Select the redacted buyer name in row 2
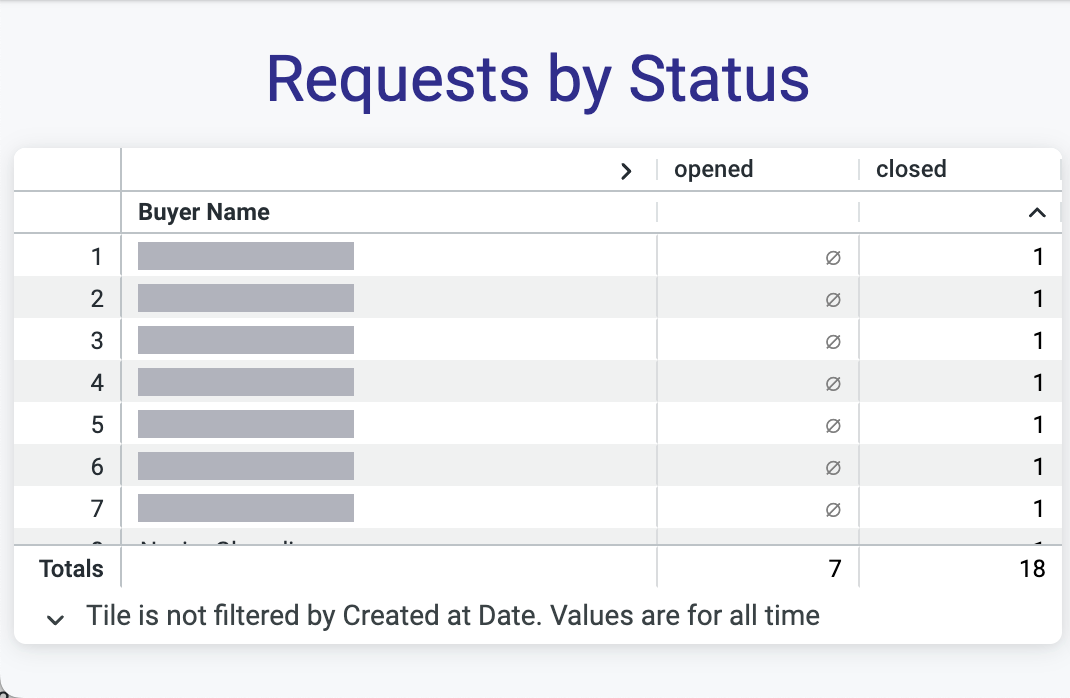1070x698 pixels. (246, 298)
